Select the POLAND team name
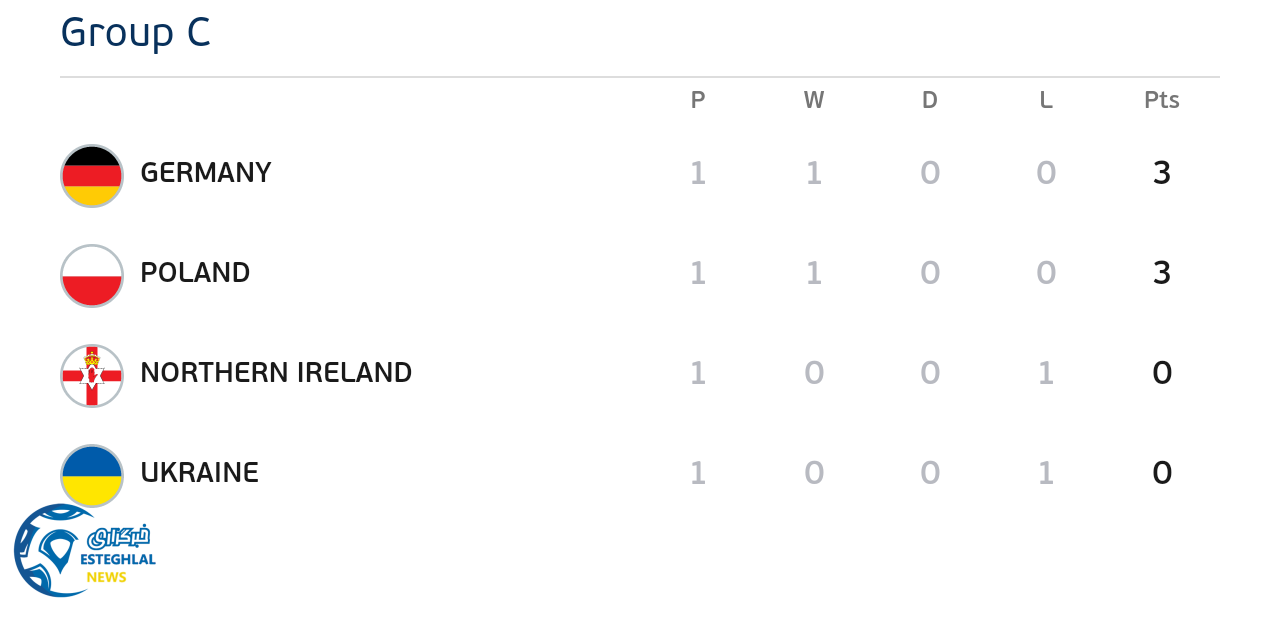Screen dimensions: 1280x621 (x=195, y=273)
